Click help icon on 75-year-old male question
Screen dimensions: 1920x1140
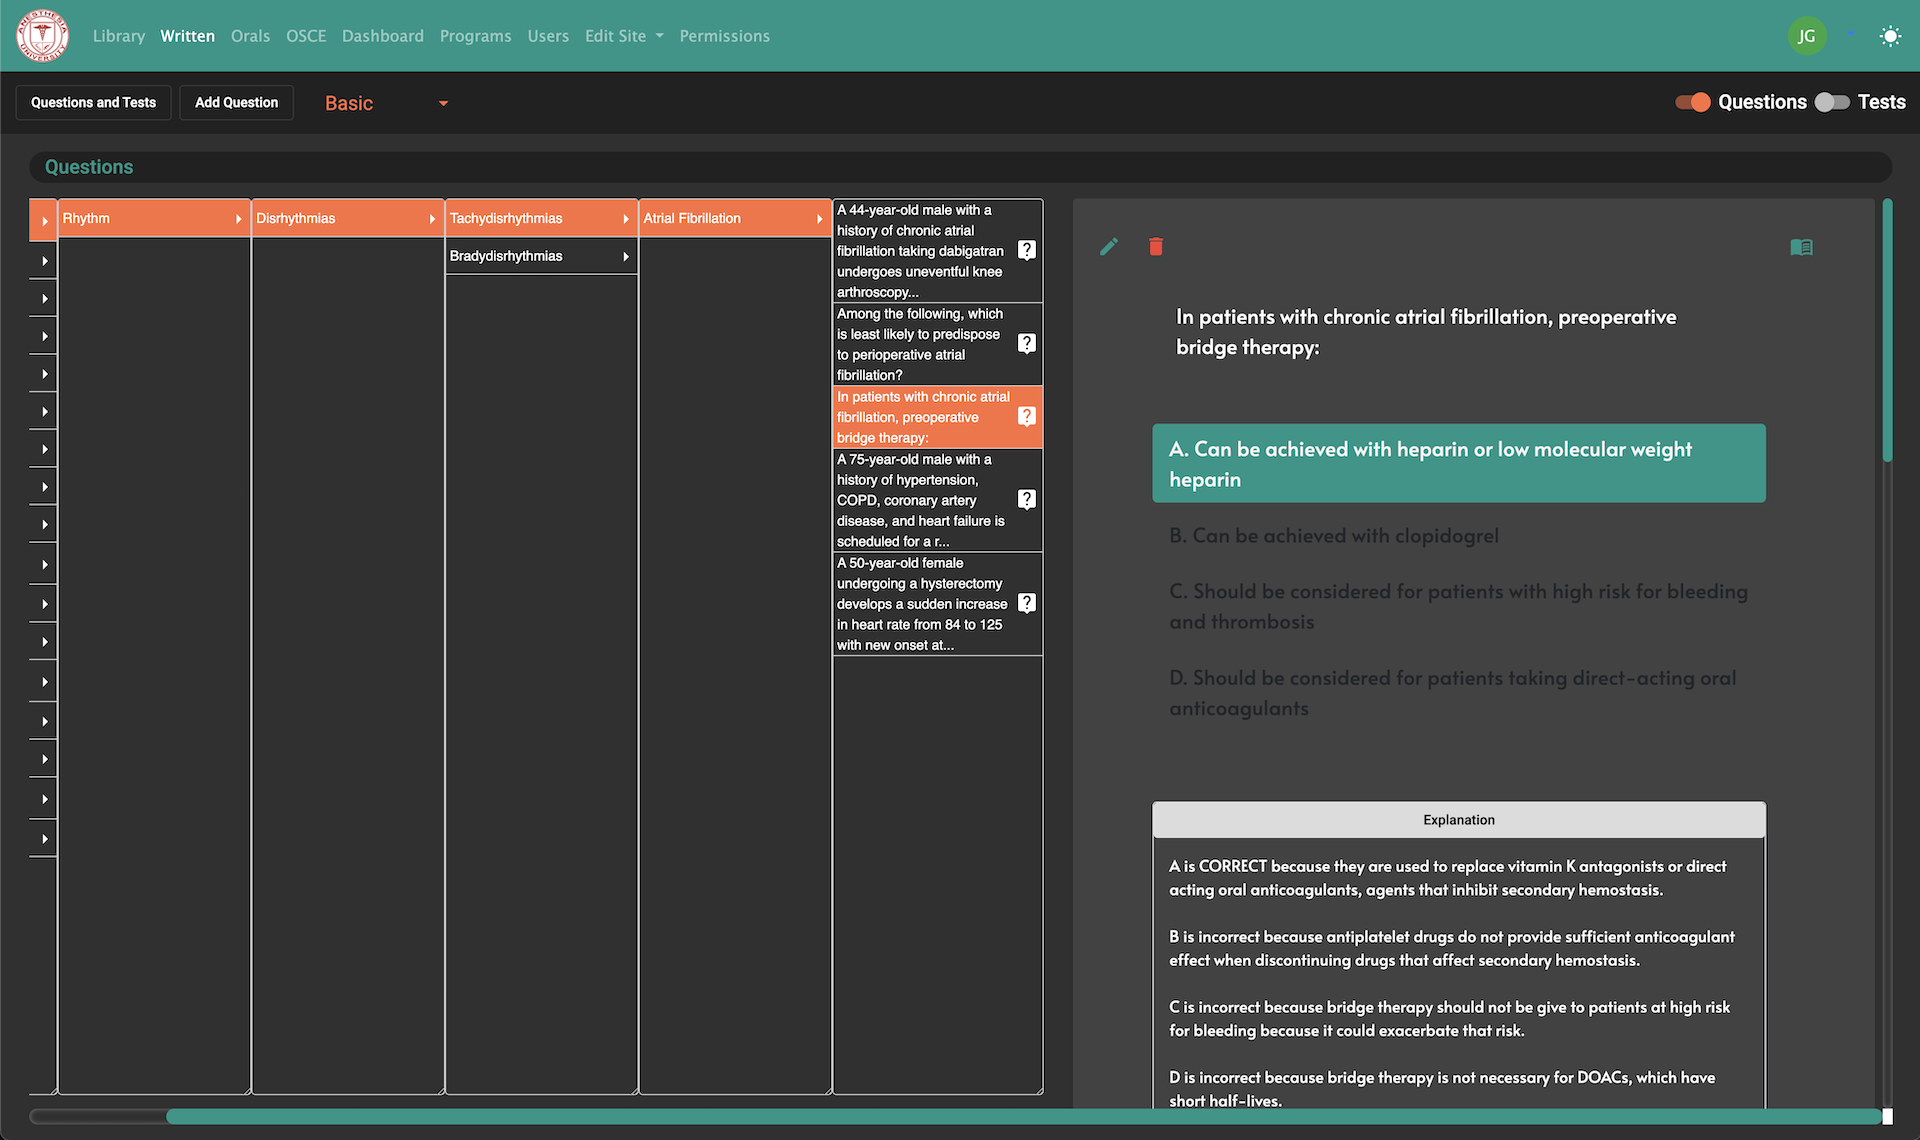(1026, 499)
